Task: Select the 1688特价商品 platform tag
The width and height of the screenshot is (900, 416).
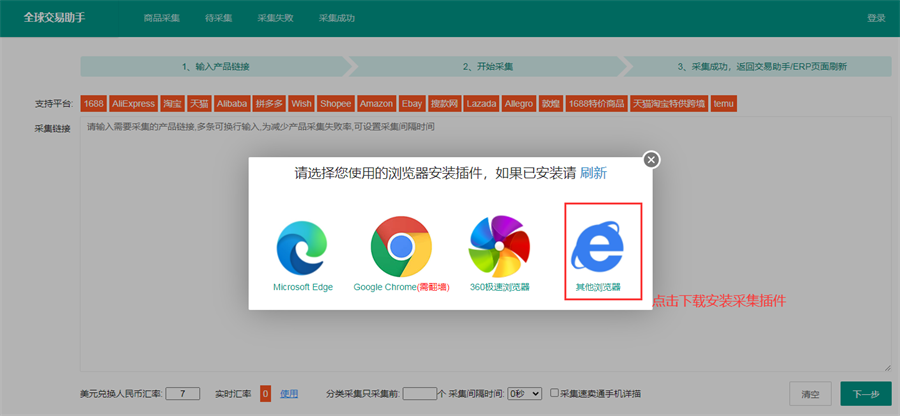Action: click(596, 104)
